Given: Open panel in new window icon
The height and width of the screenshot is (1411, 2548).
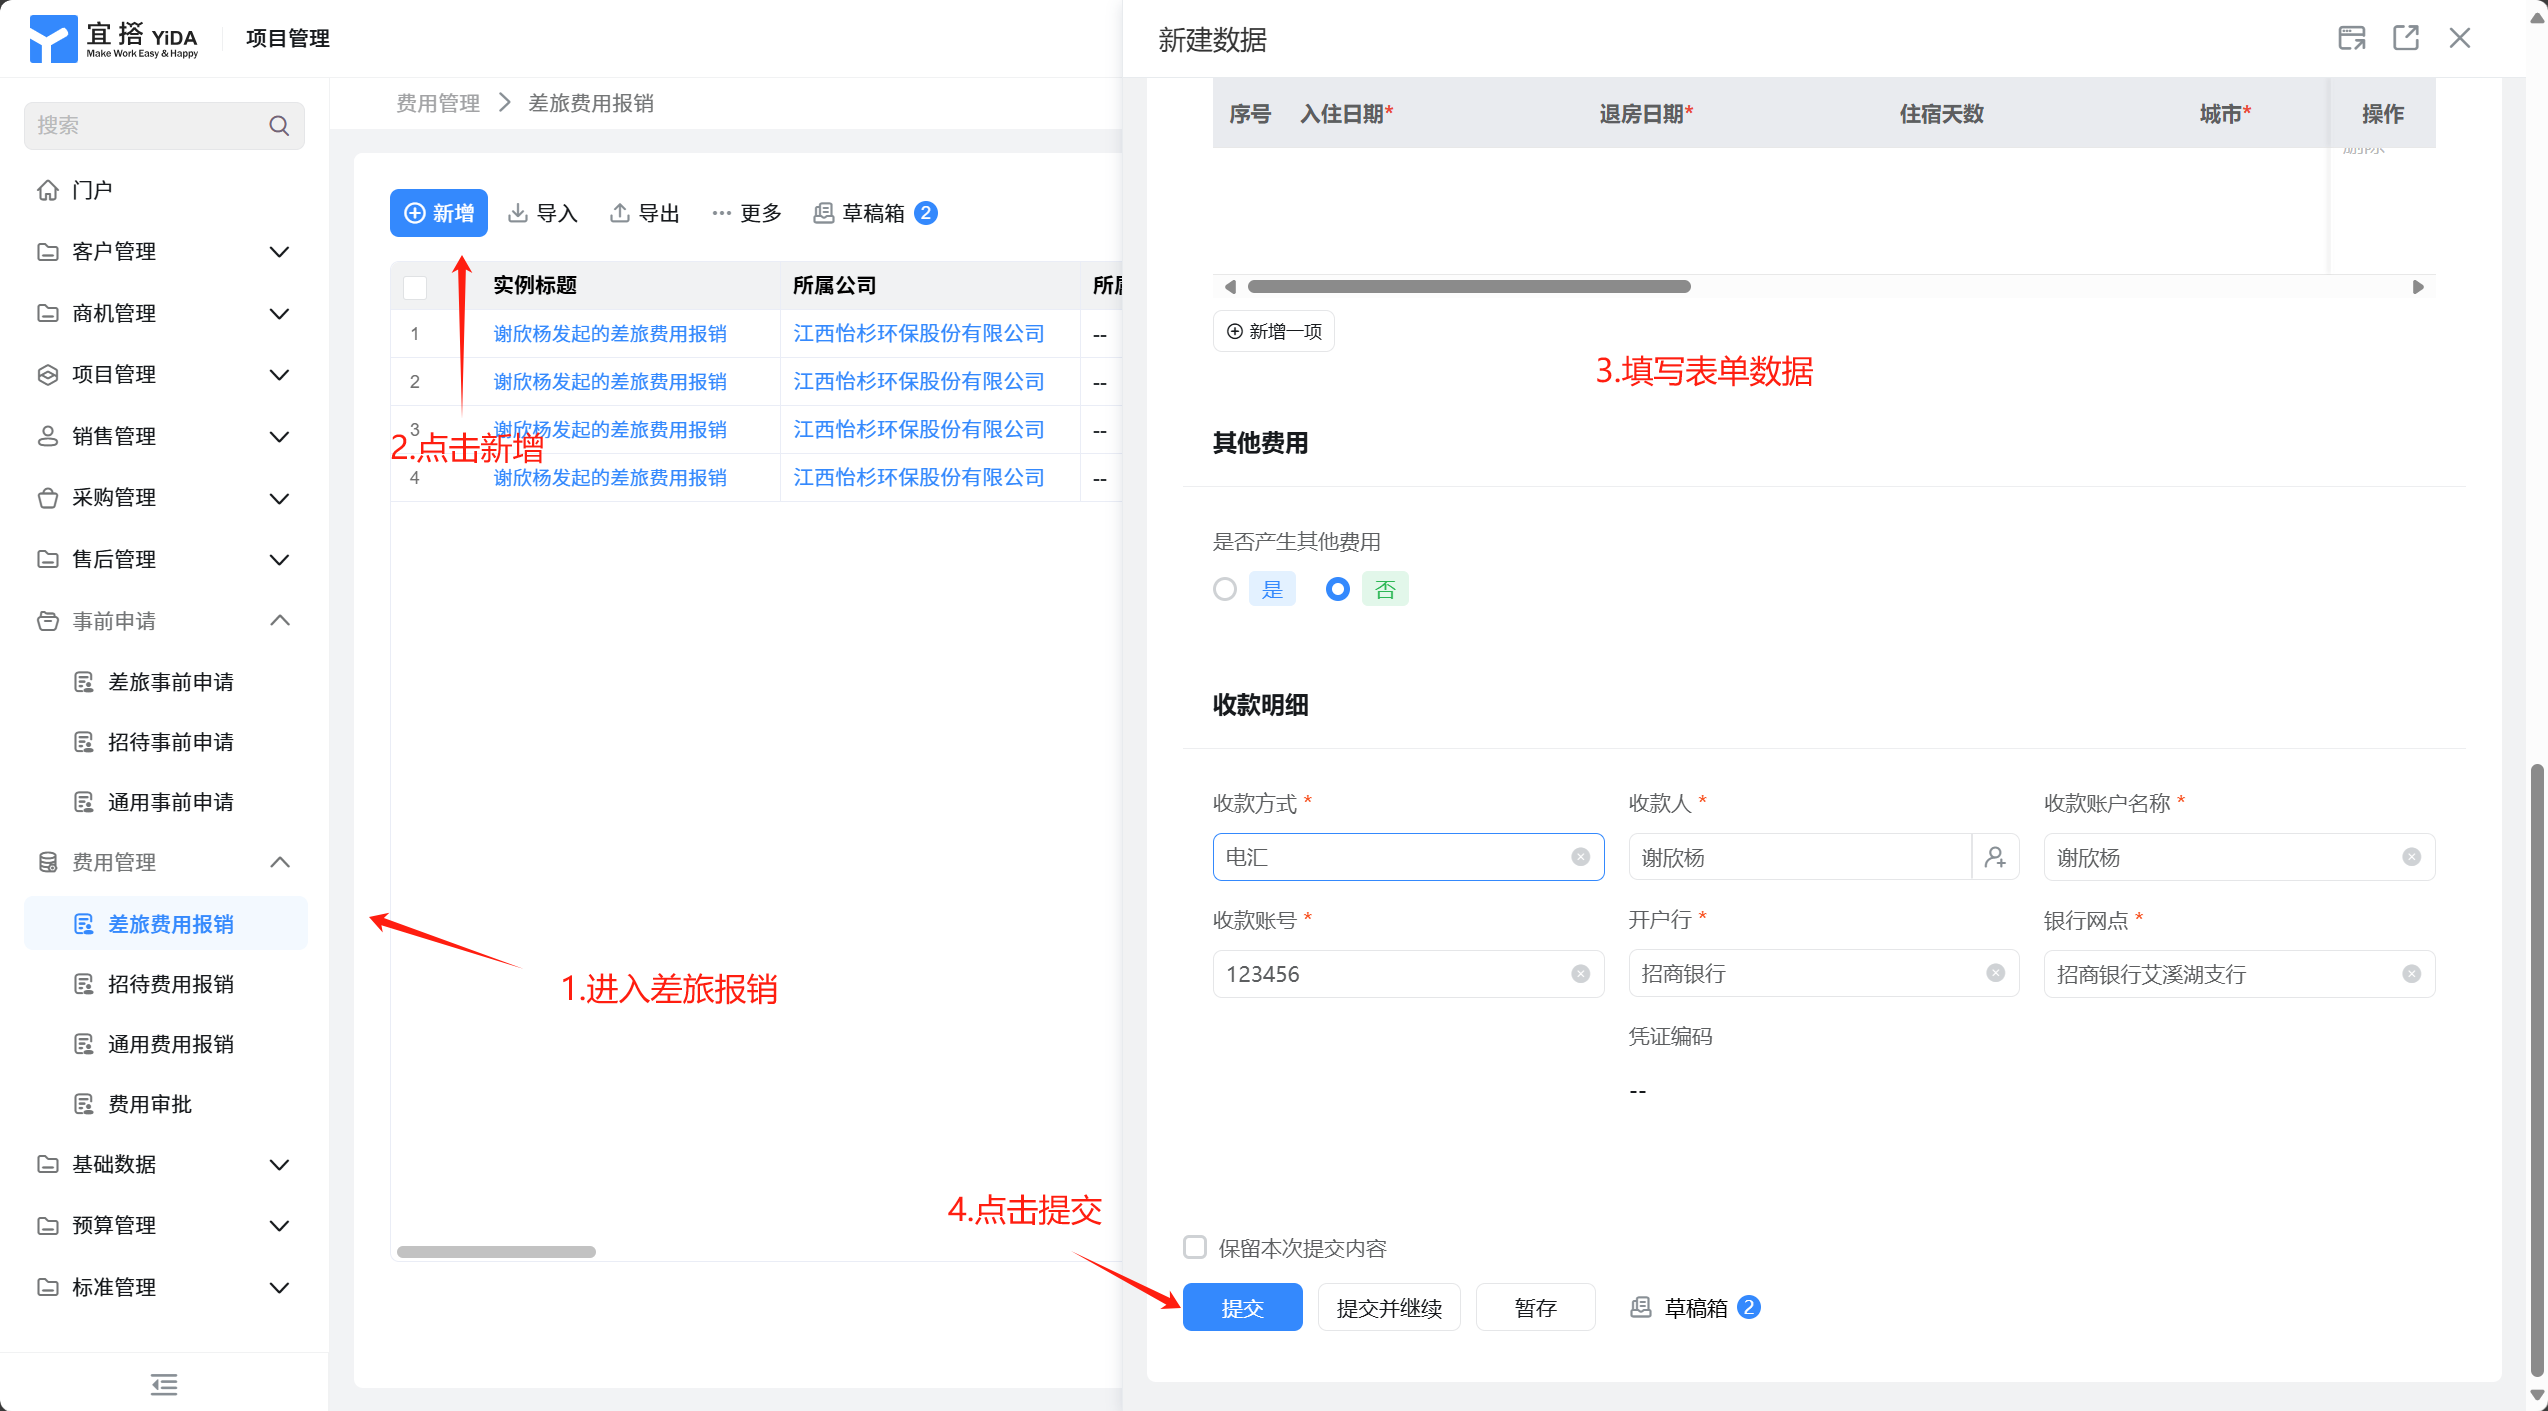Looking at the screenshot, I should point(2405,38).
